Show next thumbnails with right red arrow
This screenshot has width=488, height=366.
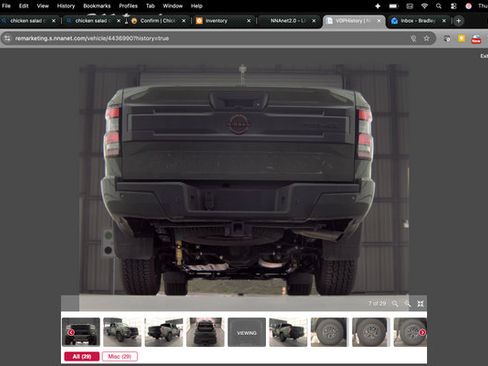click(422, 332)
